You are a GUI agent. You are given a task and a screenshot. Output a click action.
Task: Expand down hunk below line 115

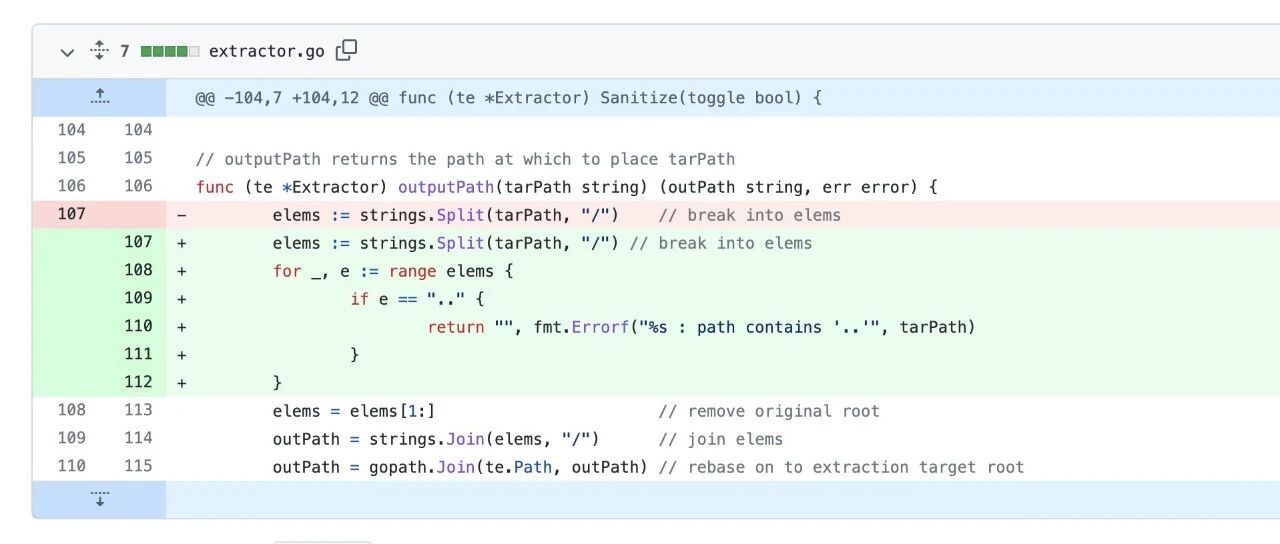[99, 499]
